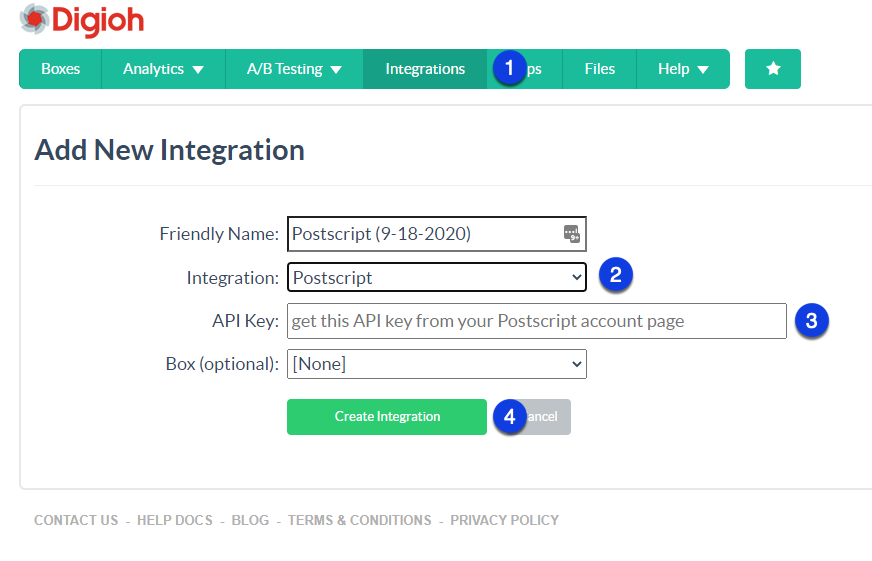Screen dimensions: 872x561
Task: Click the password manager icon in Friendly Name
Action: pos(572,234)
